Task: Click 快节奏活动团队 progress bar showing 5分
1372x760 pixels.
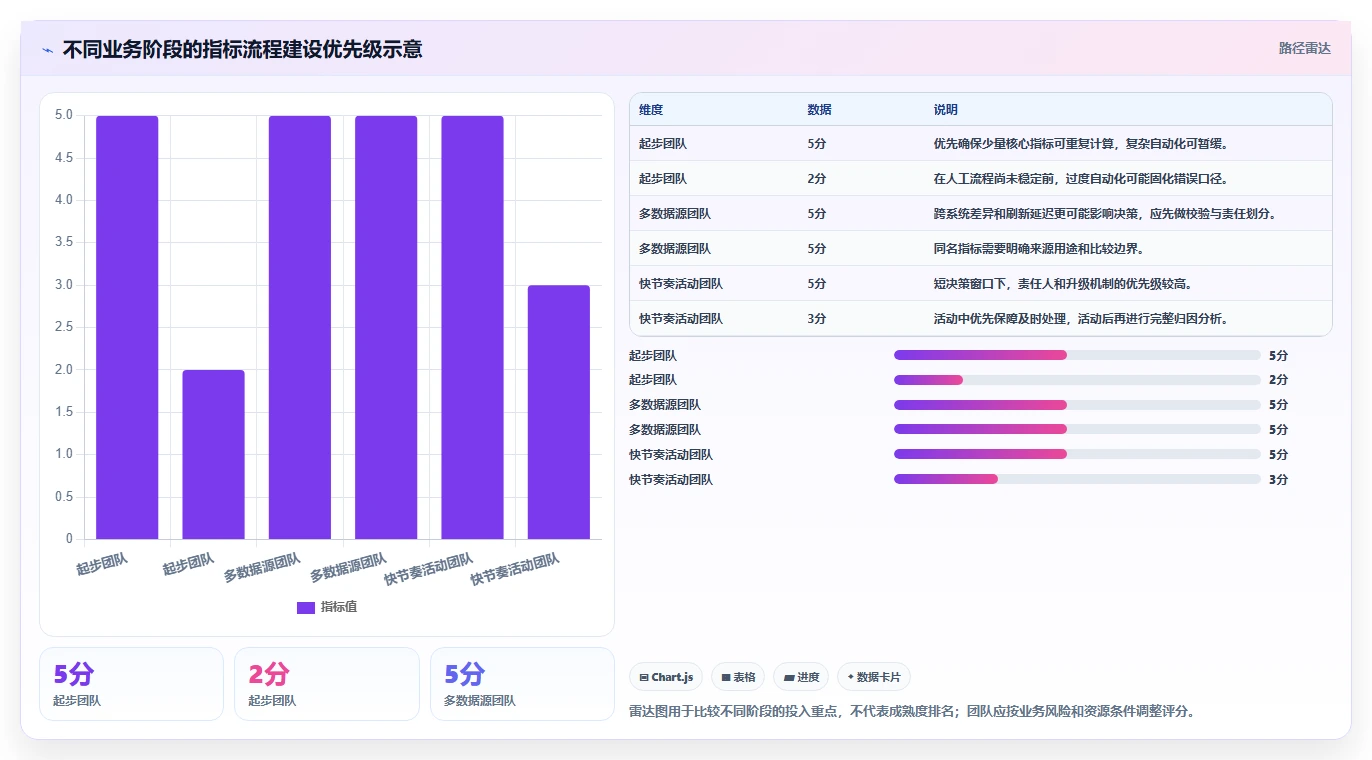Action: click(x=1077, y=455)
